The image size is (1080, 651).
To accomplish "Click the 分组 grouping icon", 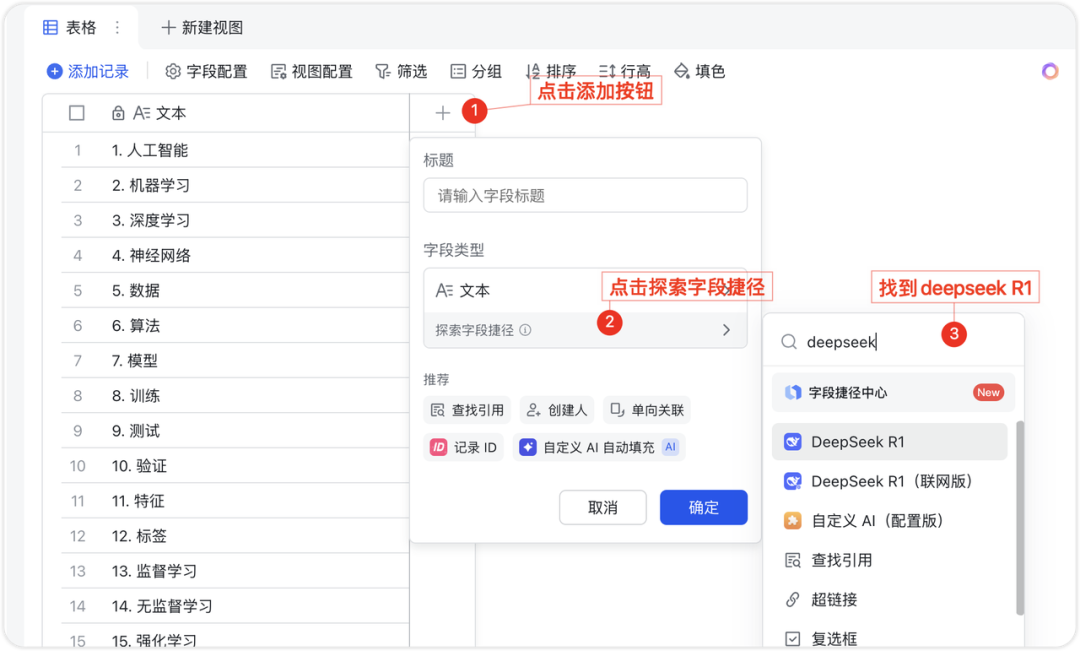I will [x=458, y=71].
